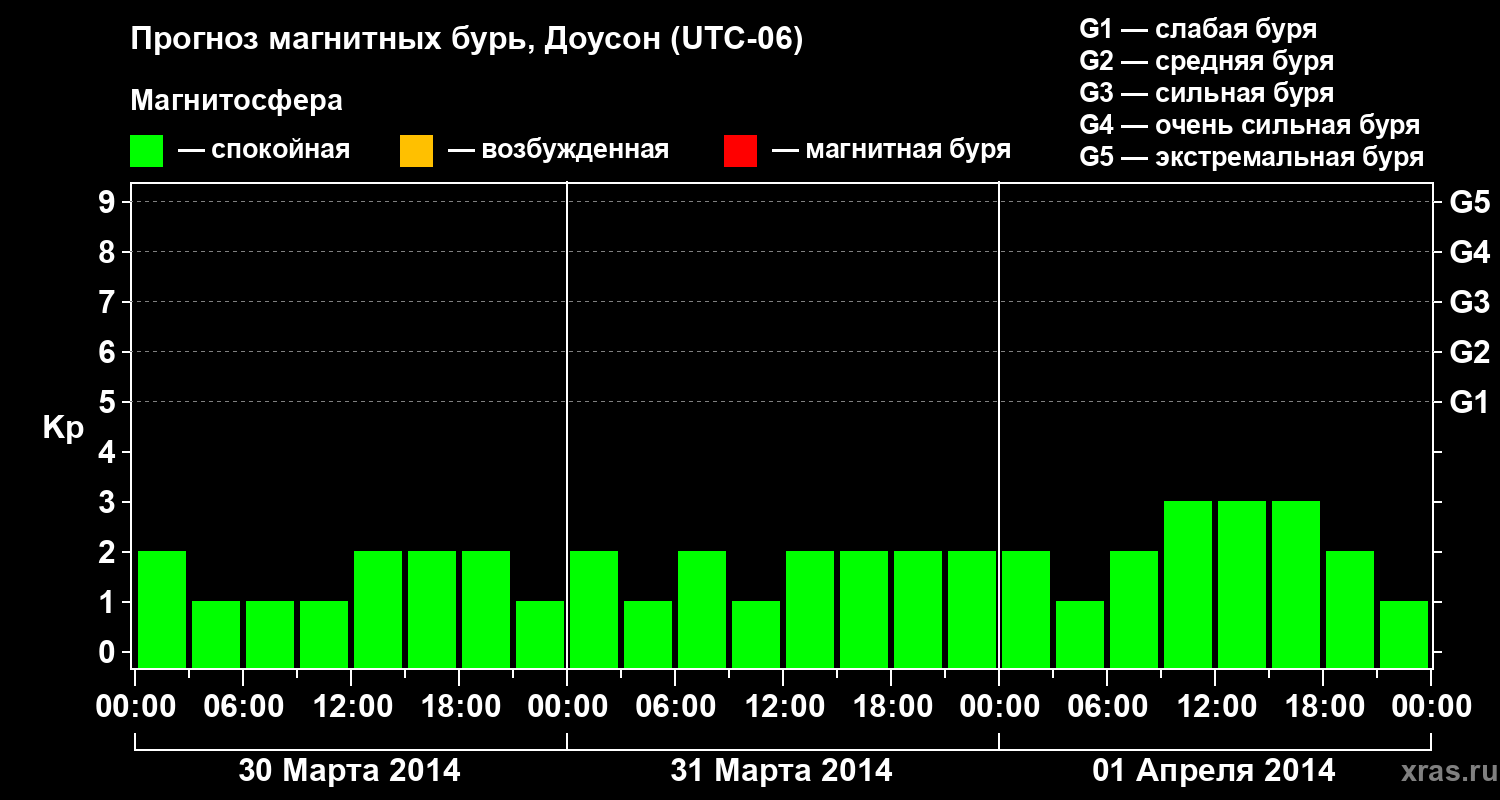The height and width of the screenshot is (800, 1500).
Task: Click the 'G4' label on right axis
Action: (x=1470, y=252)
